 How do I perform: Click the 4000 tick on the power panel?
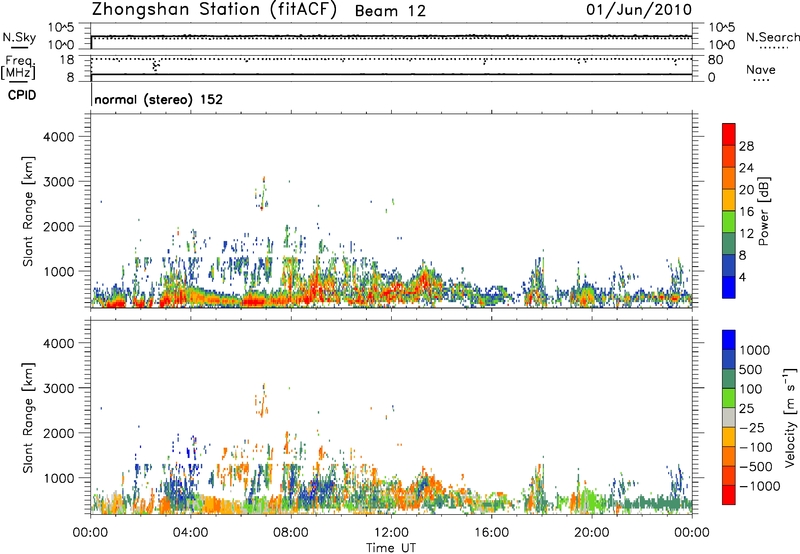(59, 137)
